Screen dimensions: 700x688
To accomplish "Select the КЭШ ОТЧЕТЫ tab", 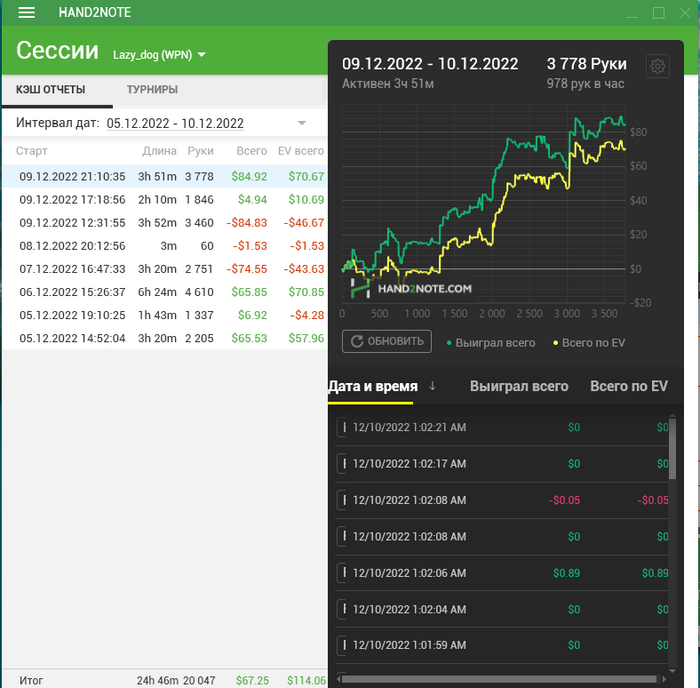I will tap(50, 90).
